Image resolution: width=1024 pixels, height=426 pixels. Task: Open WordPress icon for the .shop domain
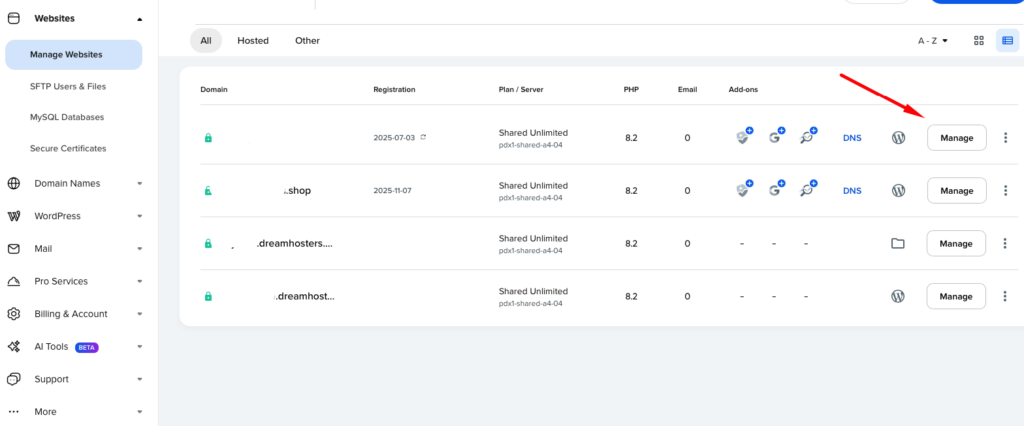tap(898, 190)
